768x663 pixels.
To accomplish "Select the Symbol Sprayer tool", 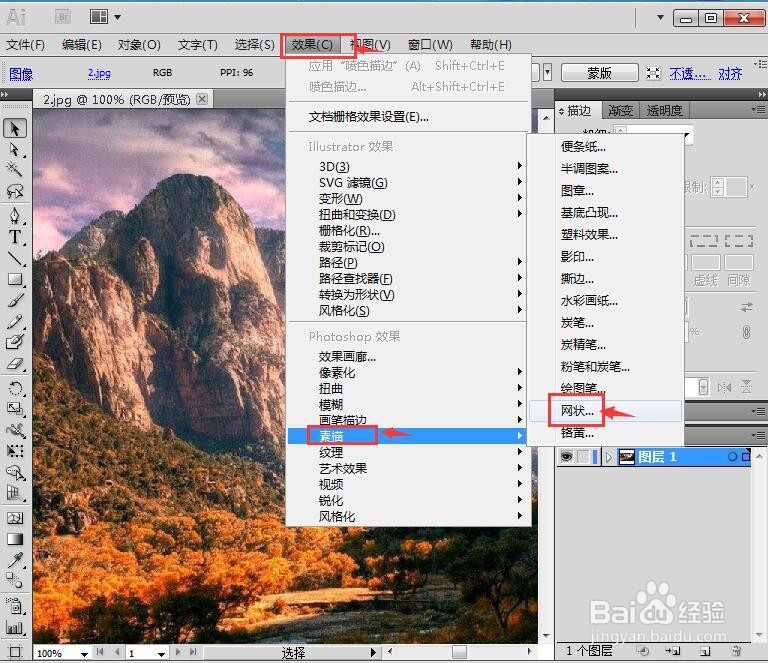I will pos(15,606).
